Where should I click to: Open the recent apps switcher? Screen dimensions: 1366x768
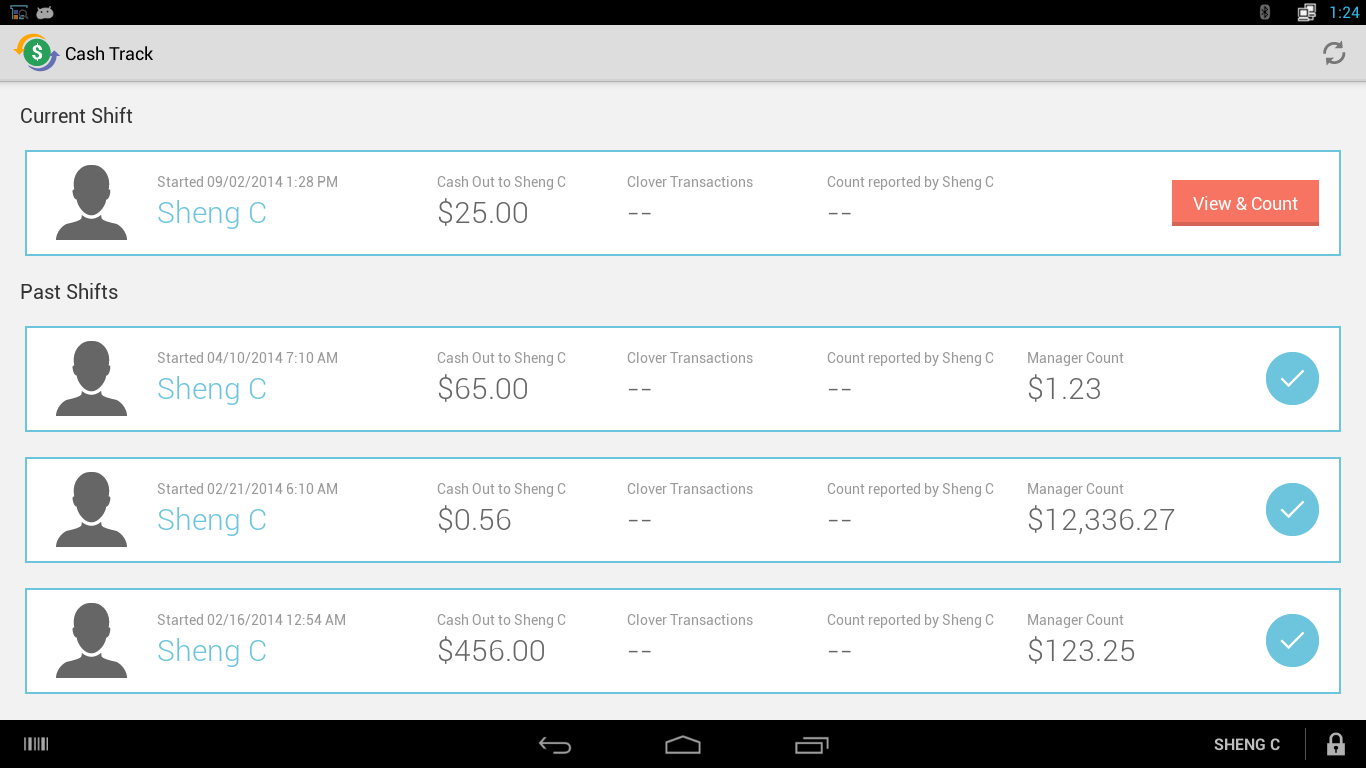[811, 745]
